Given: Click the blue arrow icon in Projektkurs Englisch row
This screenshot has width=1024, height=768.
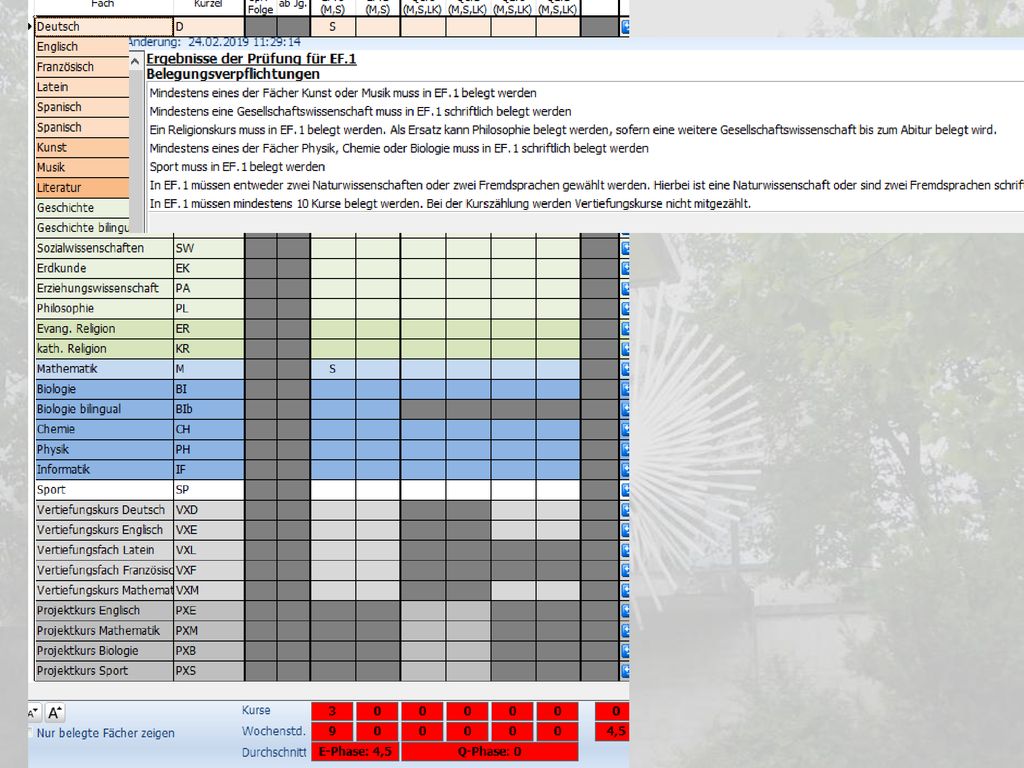Looking at the screenshot, I should coord(625,611).
